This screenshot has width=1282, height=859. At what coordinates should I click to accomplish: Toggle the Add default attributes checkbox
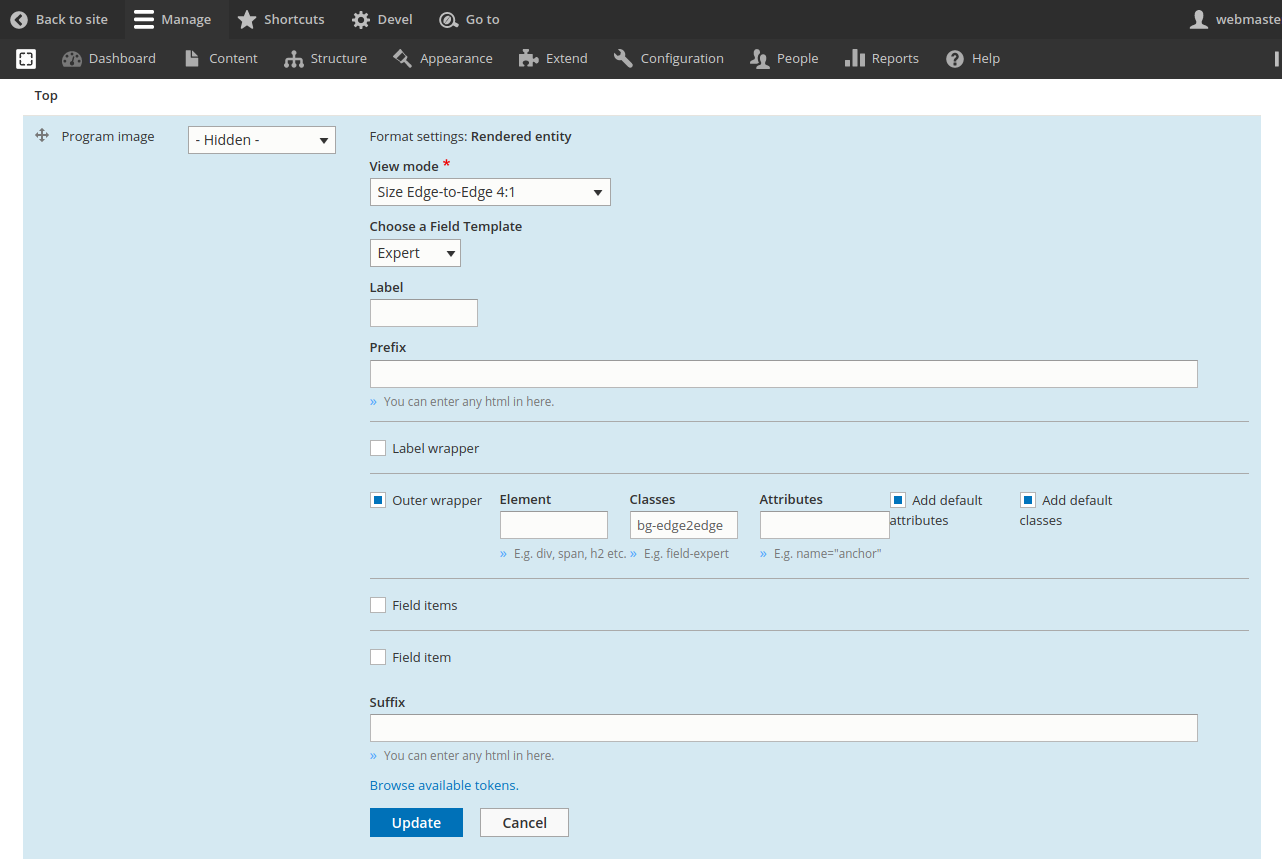[x=898, y=500]
